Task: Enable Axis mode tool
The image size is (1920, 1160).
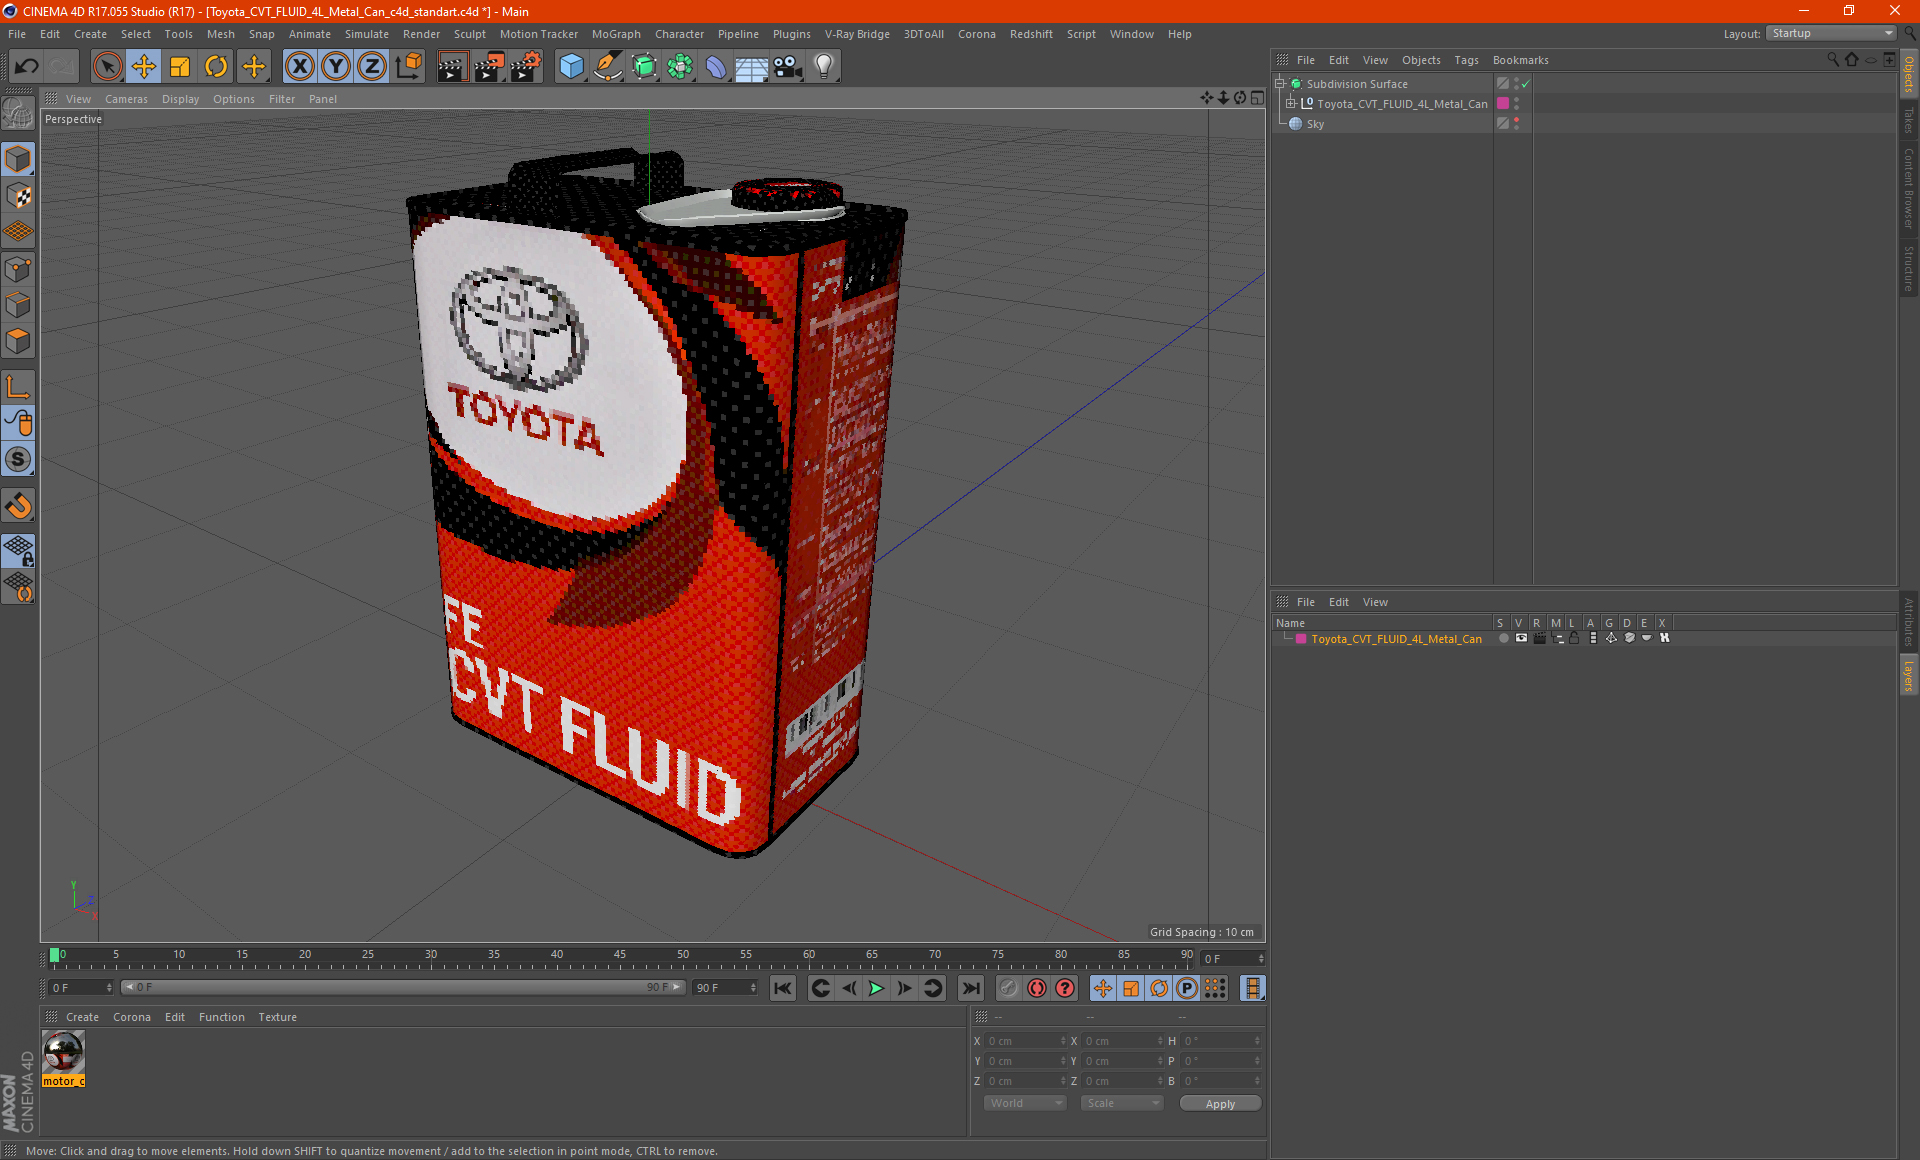Action: [18, 387]
